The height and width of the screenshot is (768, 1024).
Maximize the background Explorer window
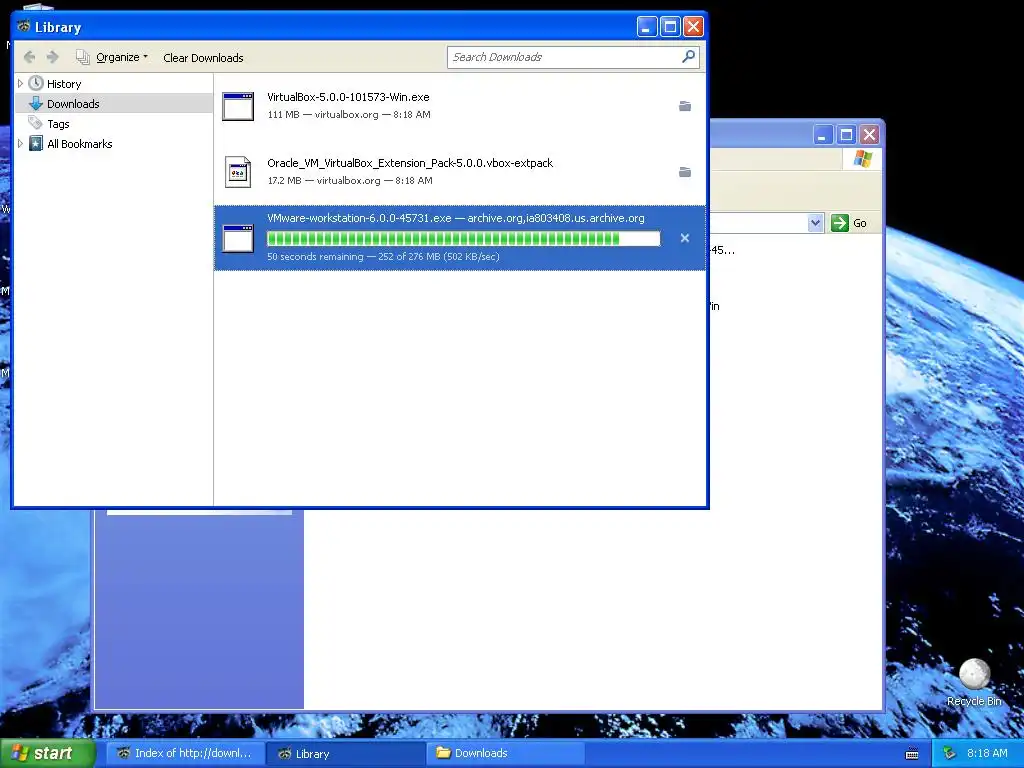click(846, 135)
